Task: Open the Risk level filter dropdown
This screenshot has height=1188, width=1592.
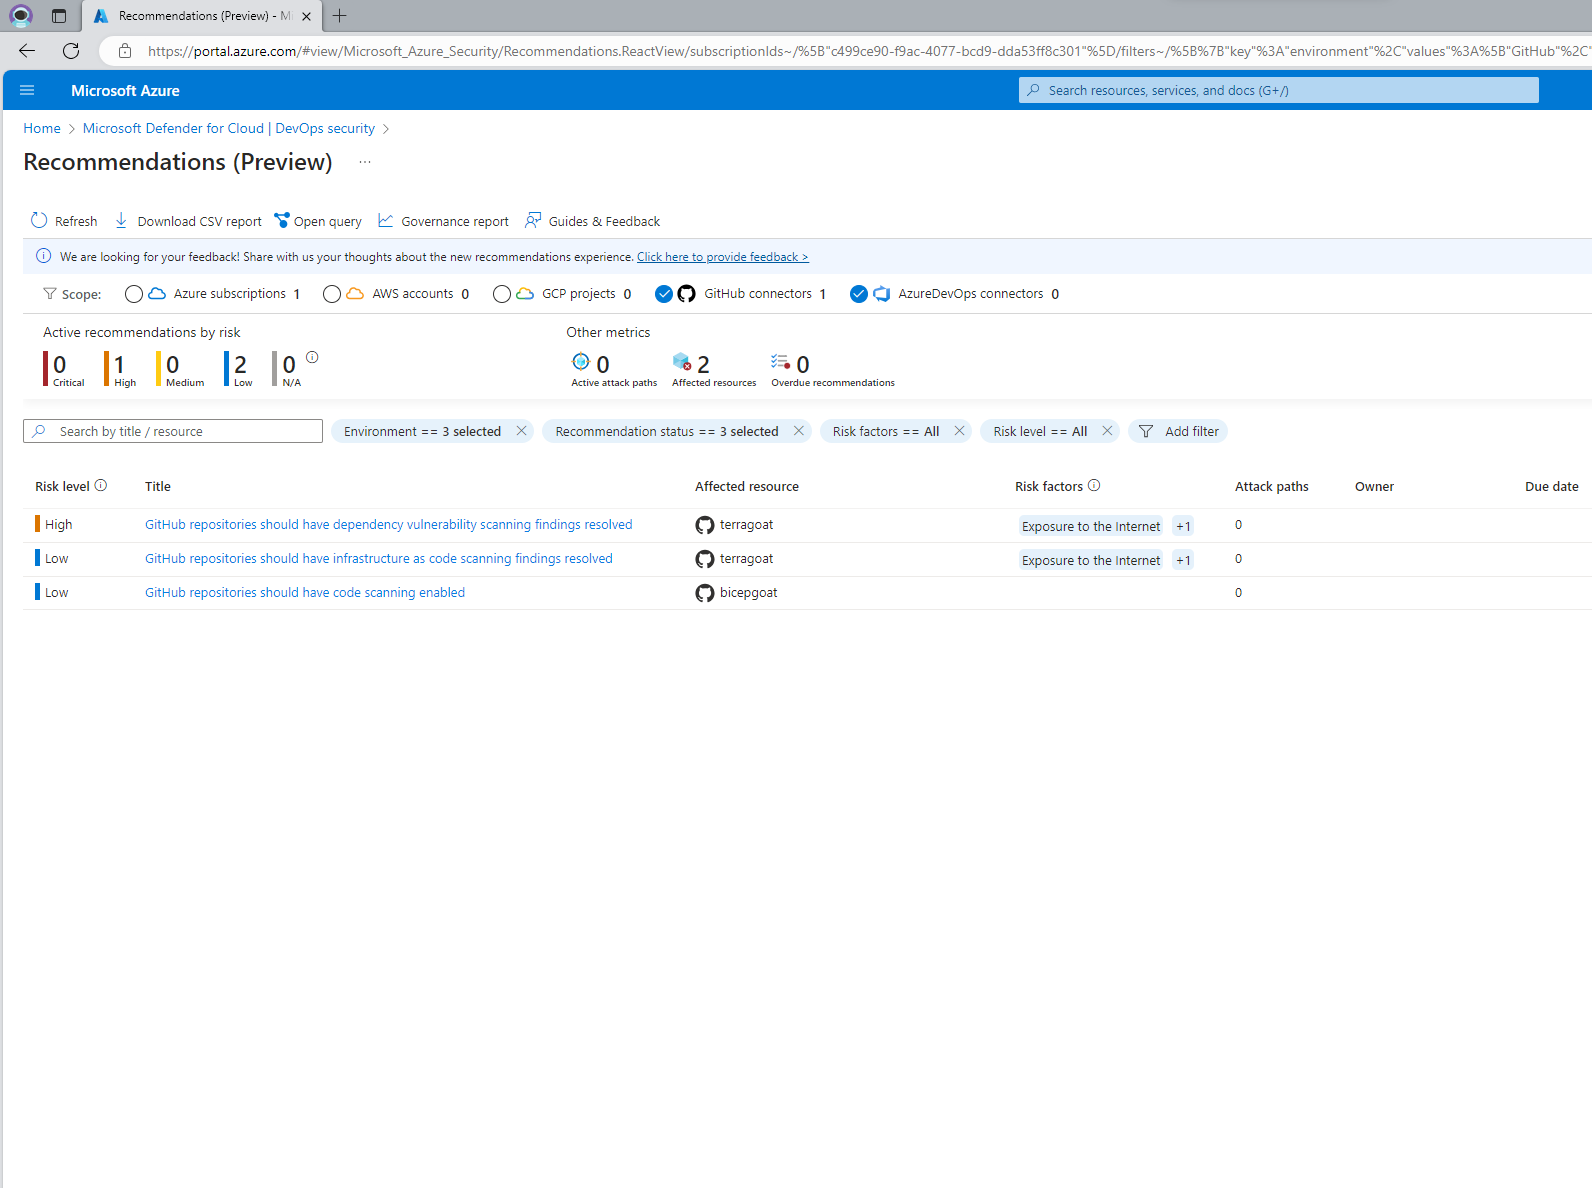Action: coord(1039,431)
